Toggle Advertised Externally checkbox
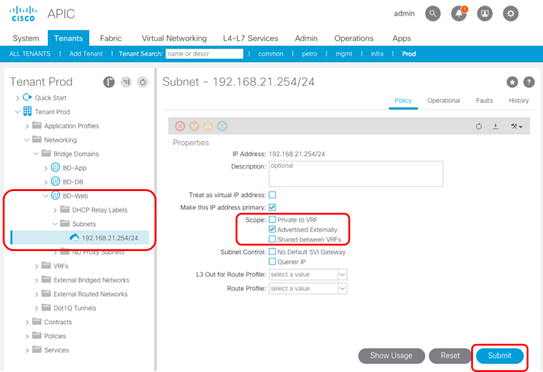 click(273, 229)
